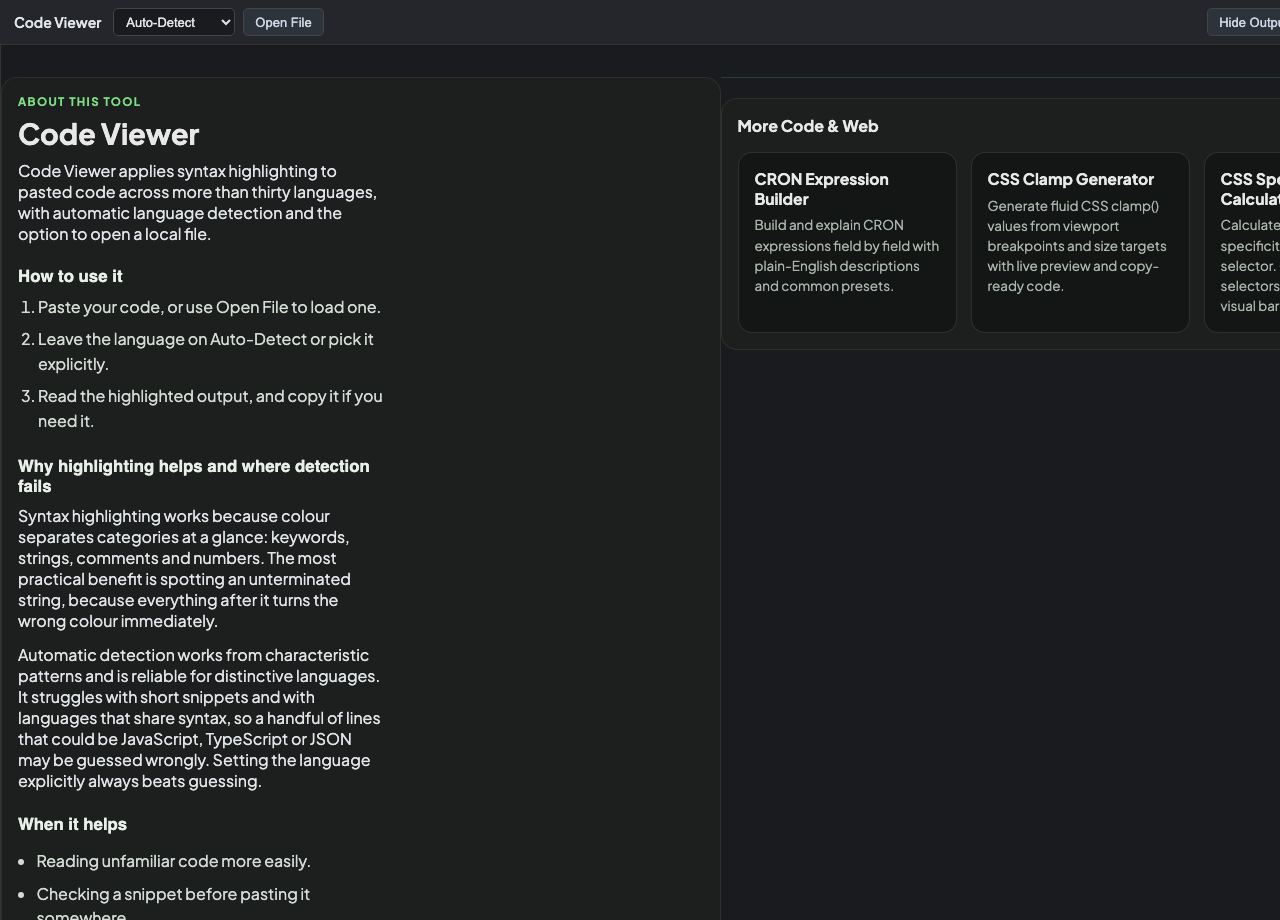The width and height of the screenshot is (1280, 920).
Task: Click step 'Read the highlighted output'
Action: click(210, 408)
